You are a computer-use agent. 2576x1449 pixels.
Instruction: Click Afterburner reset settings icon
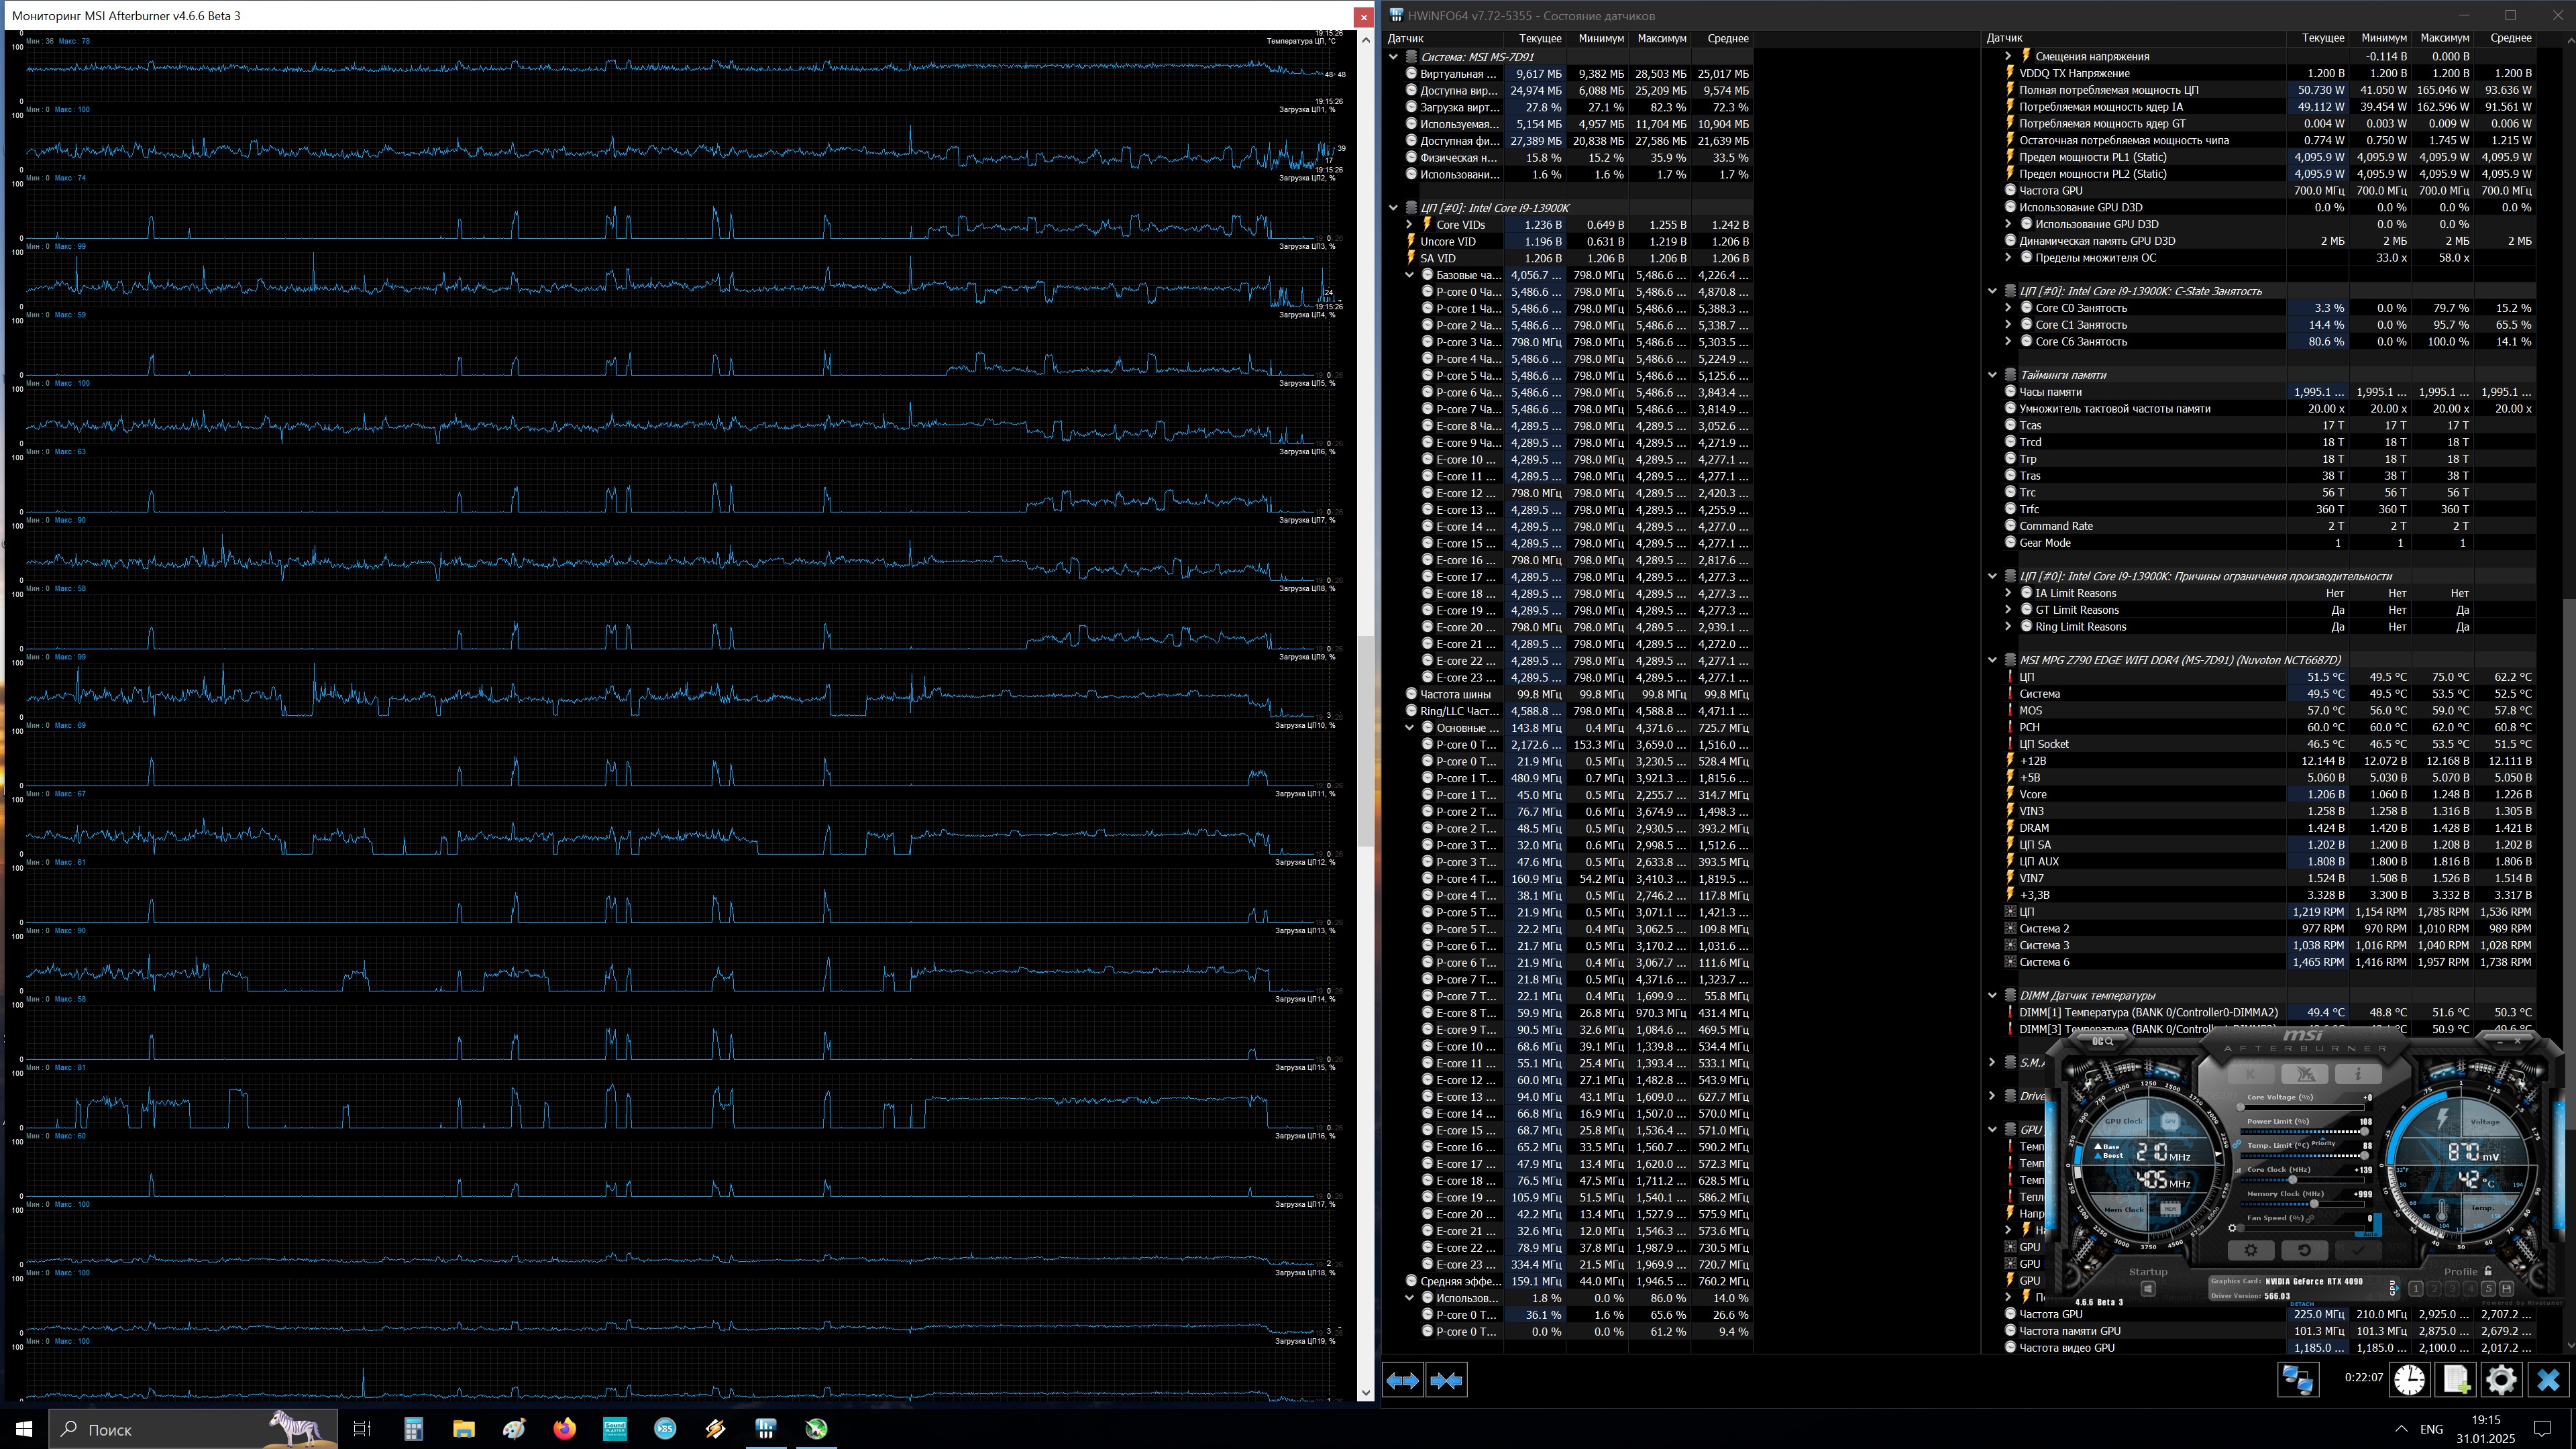click(2305, 1250)
